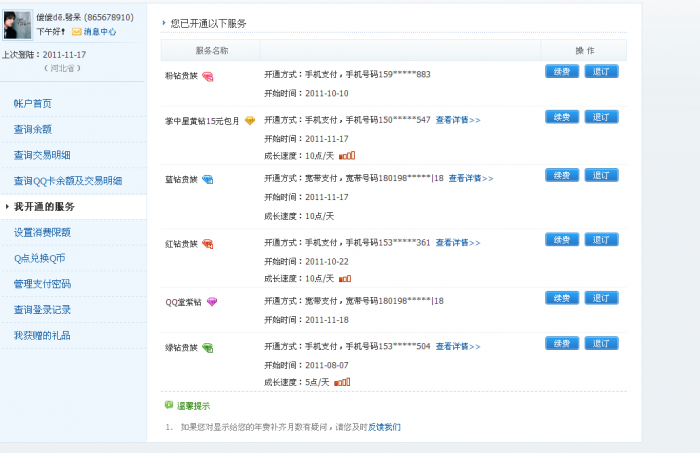Click the blue diamond icon beside 蓝钻贵族

pos(208,179)
